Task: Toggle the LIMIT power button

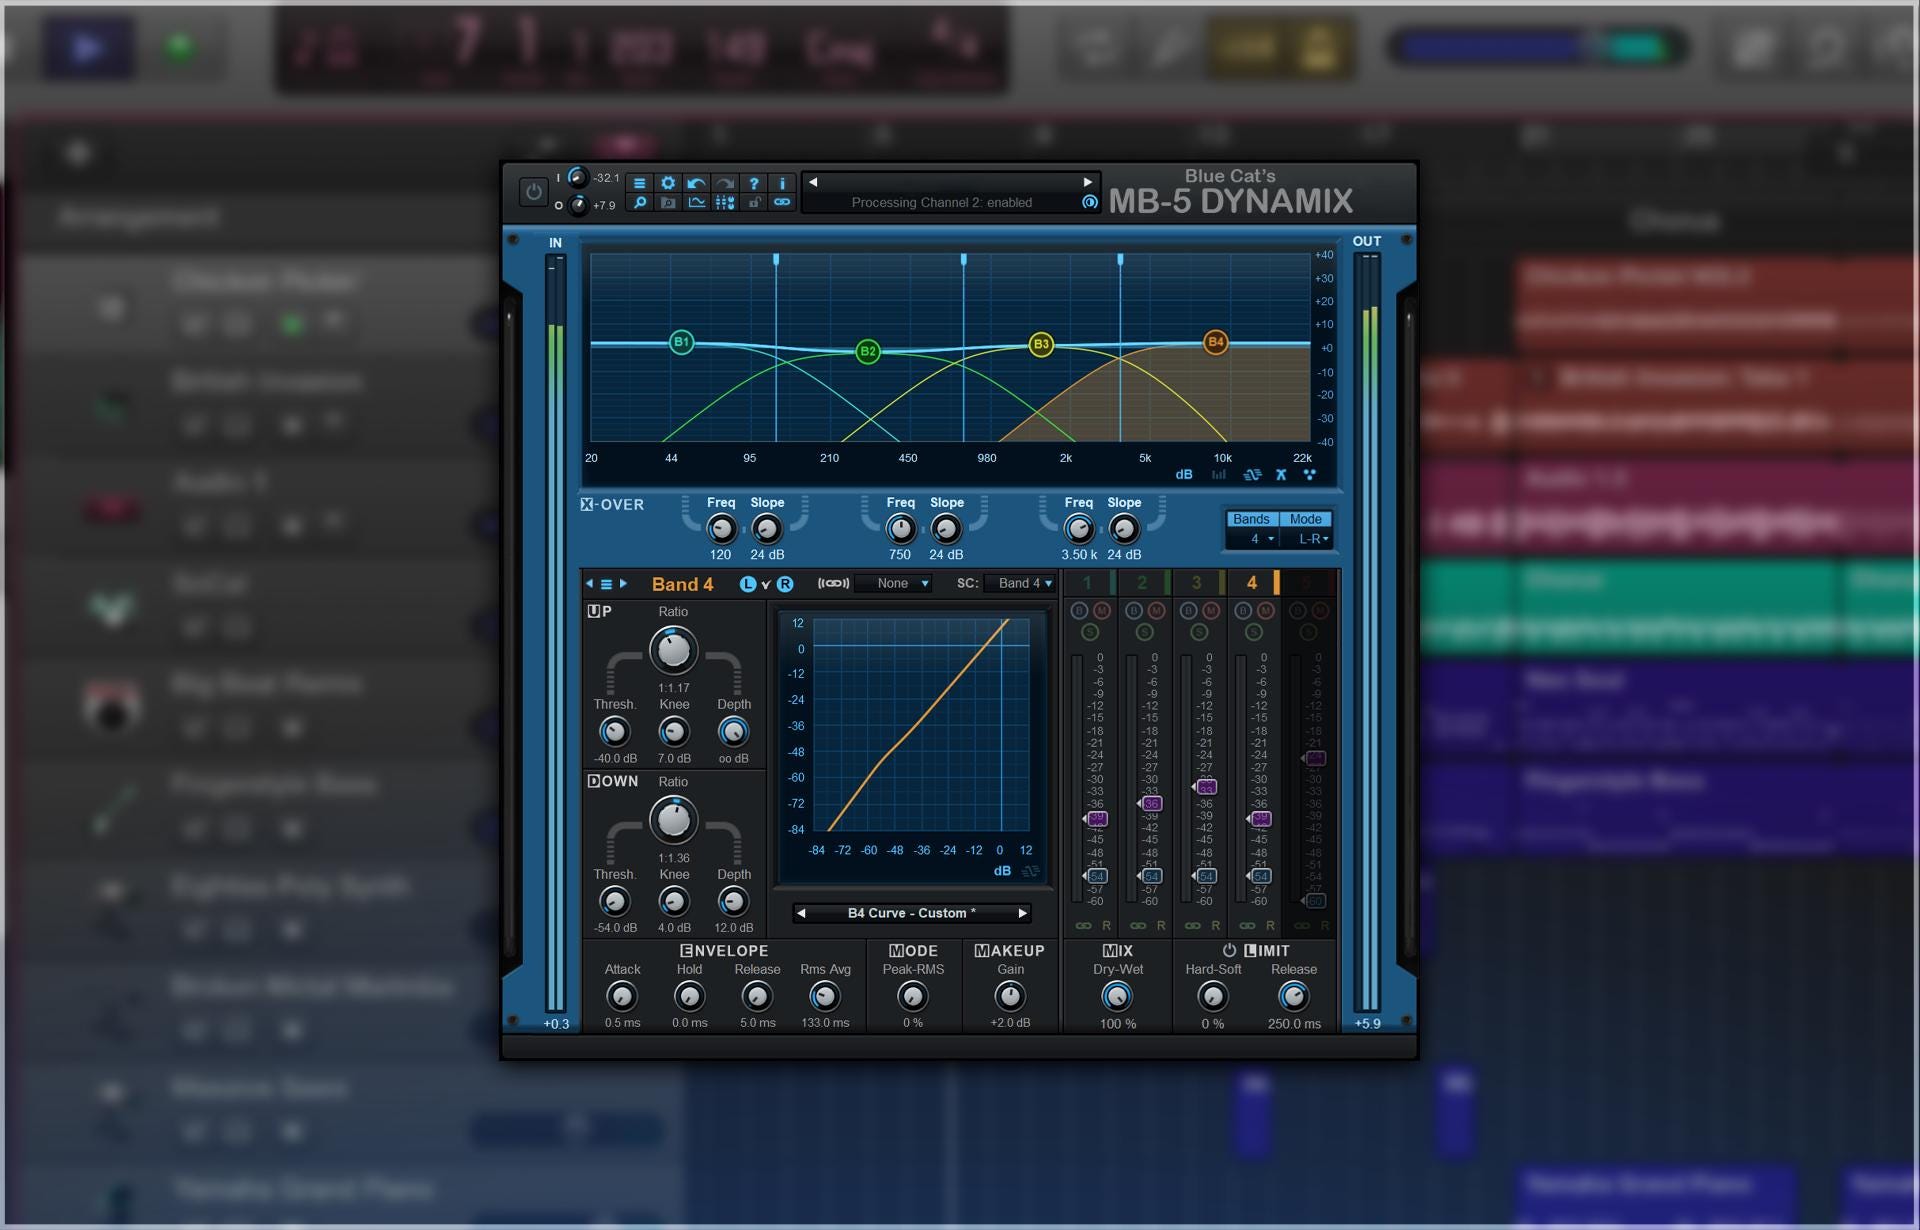Action: point(1229,951)
